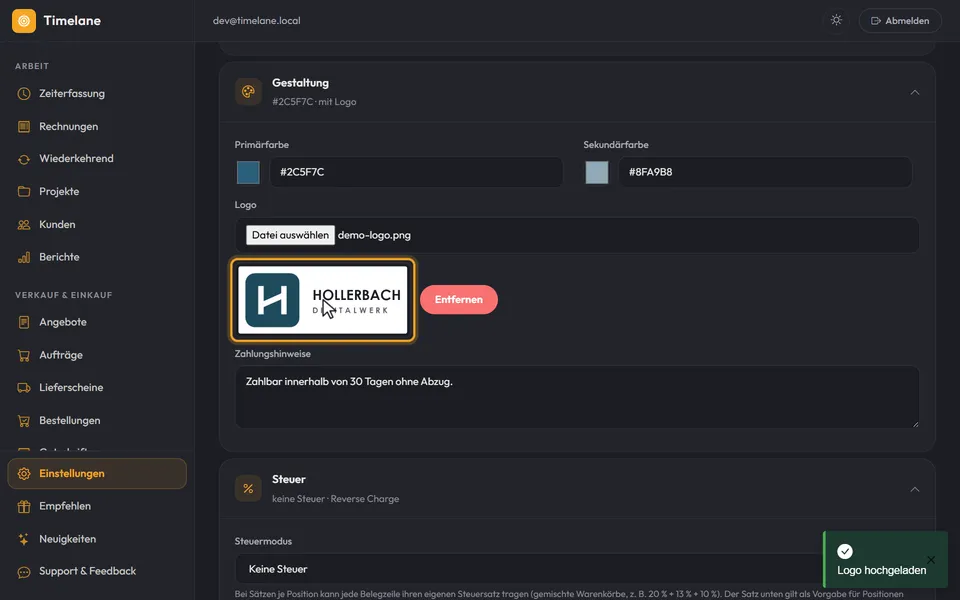Click the Bestellungen cart icon
This screenshot has width=960, height=600.
point(24,421)
